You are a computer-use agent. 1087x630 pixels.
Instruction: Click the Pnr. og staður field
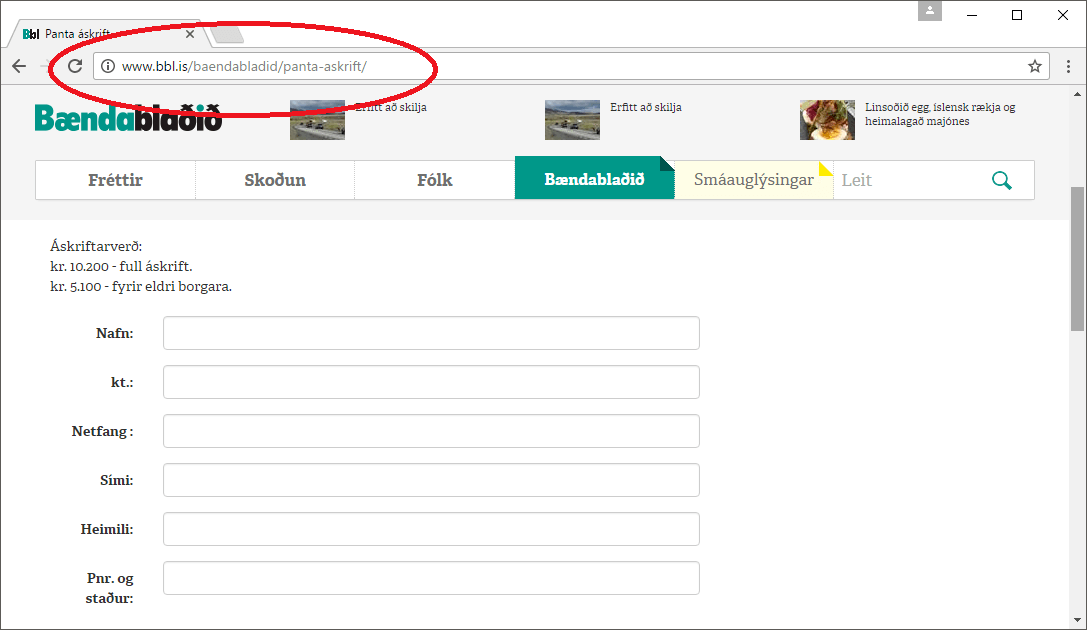(431, 578)
